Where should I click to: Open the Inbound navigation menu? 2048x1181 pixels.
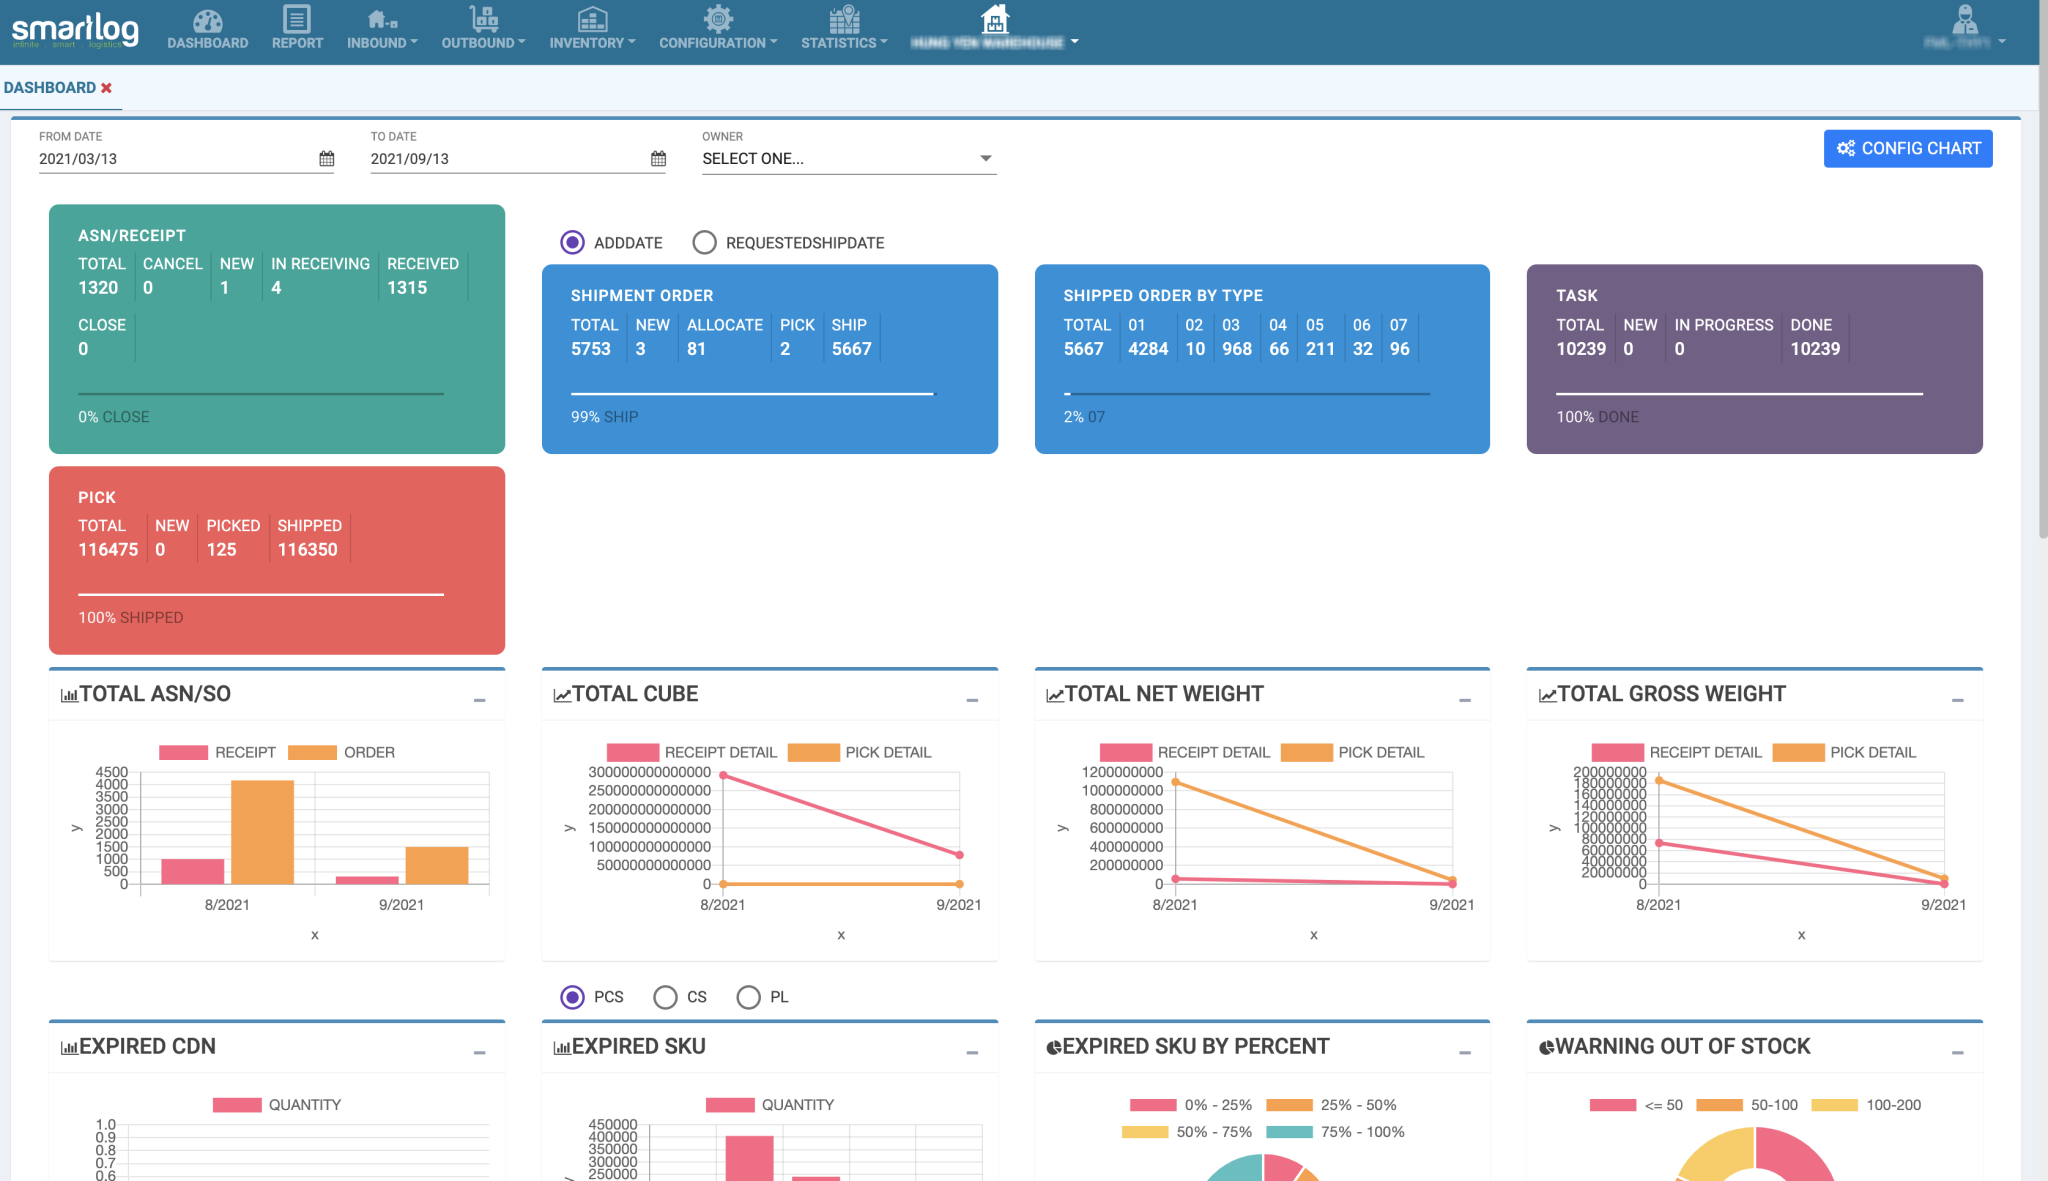coord(381,43)
